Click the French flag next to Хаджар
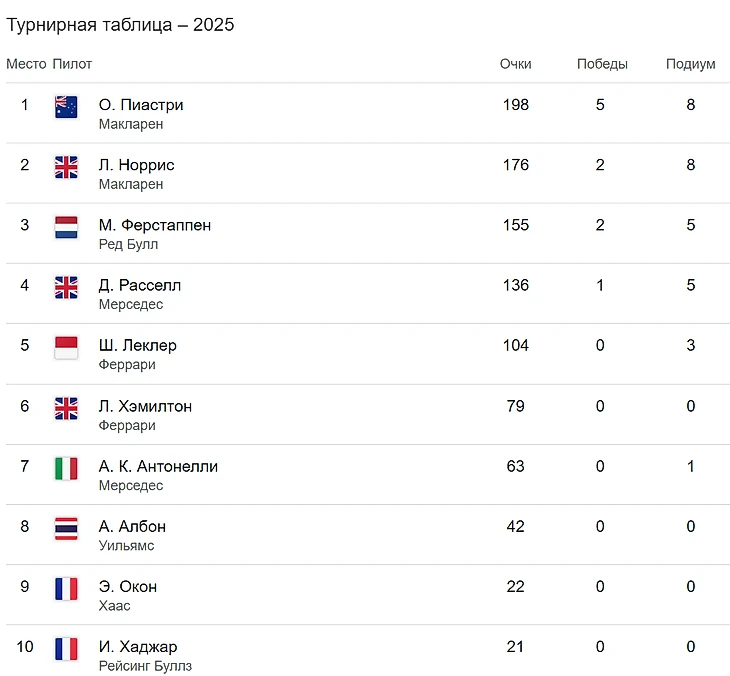The height and width of the screenshot is (676, 730). point(66,649)
